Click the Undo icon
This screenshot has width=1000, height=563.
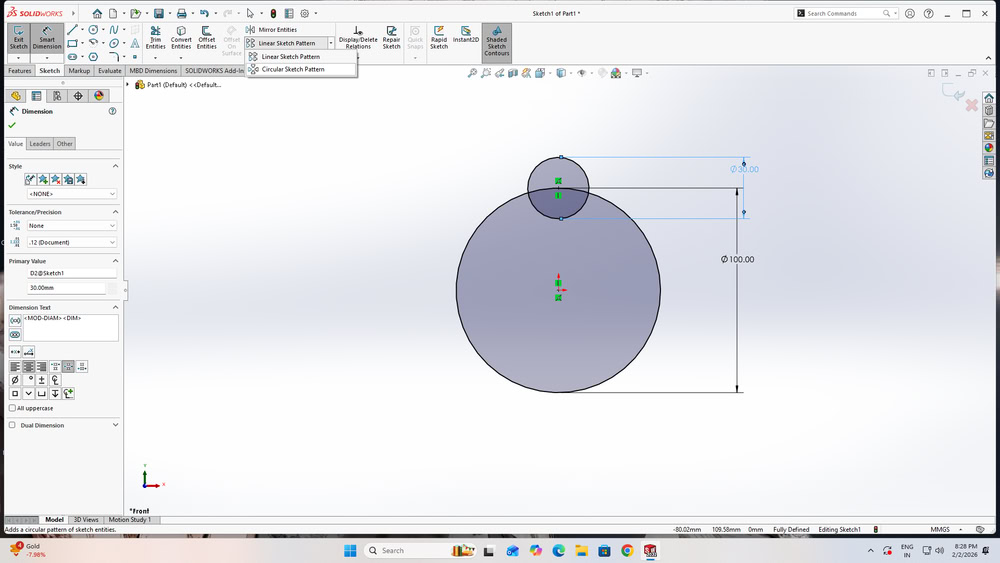(x=204, y=13)
